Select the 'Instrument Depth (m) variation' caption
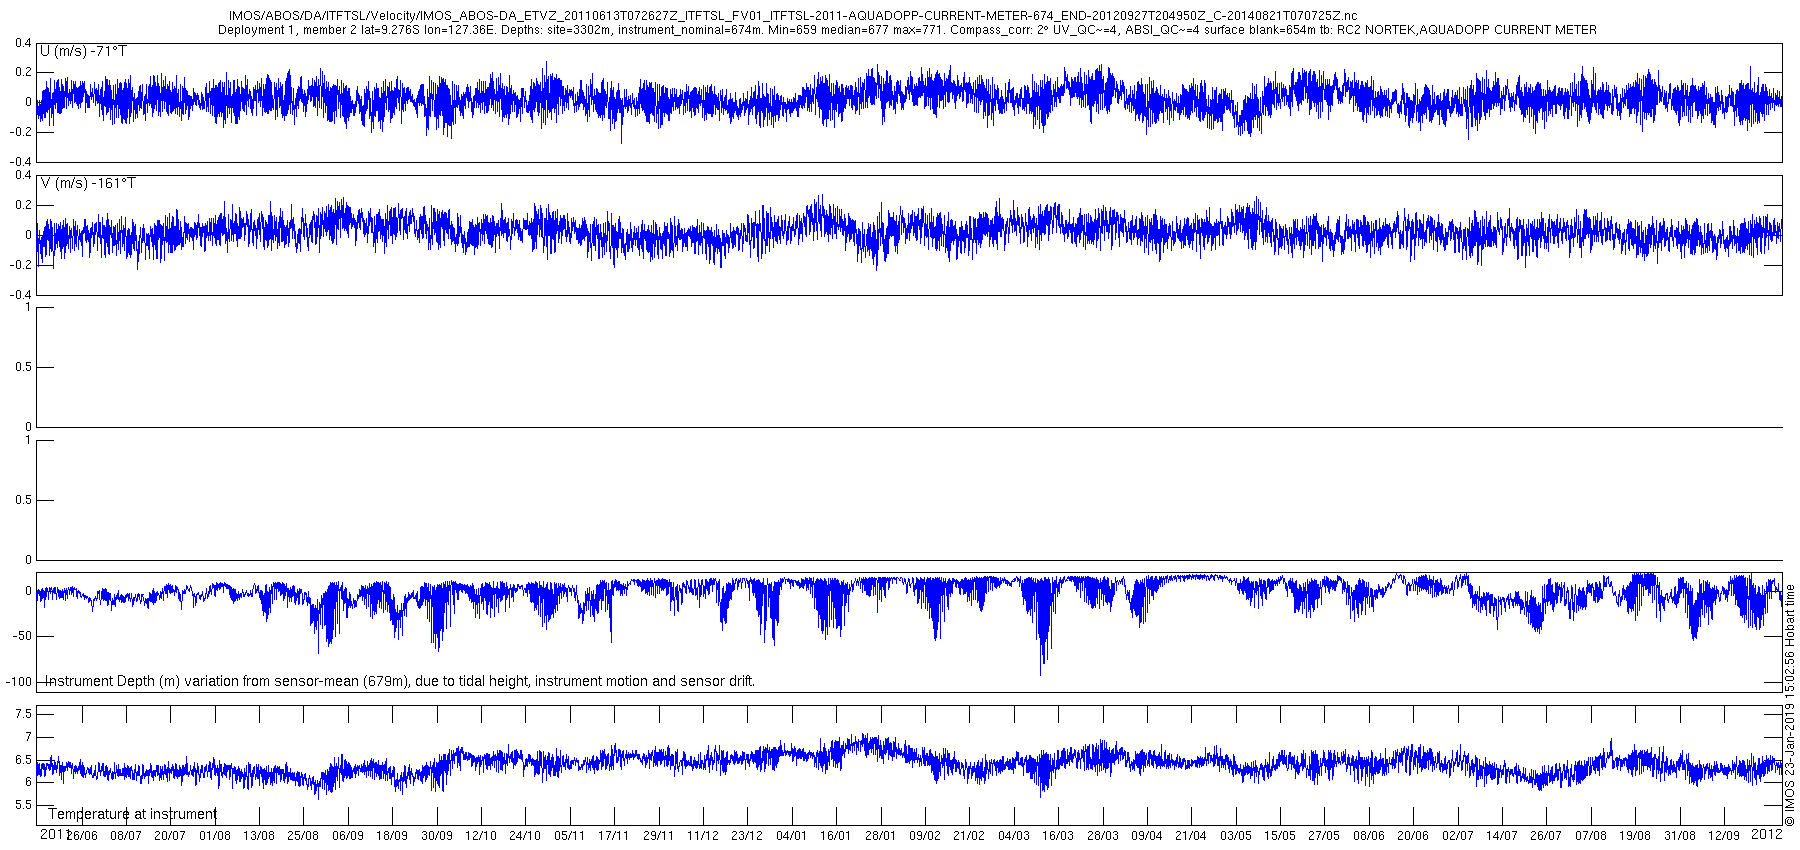Viewport: 1800px width, 850px height. click(x=400, y=681)
